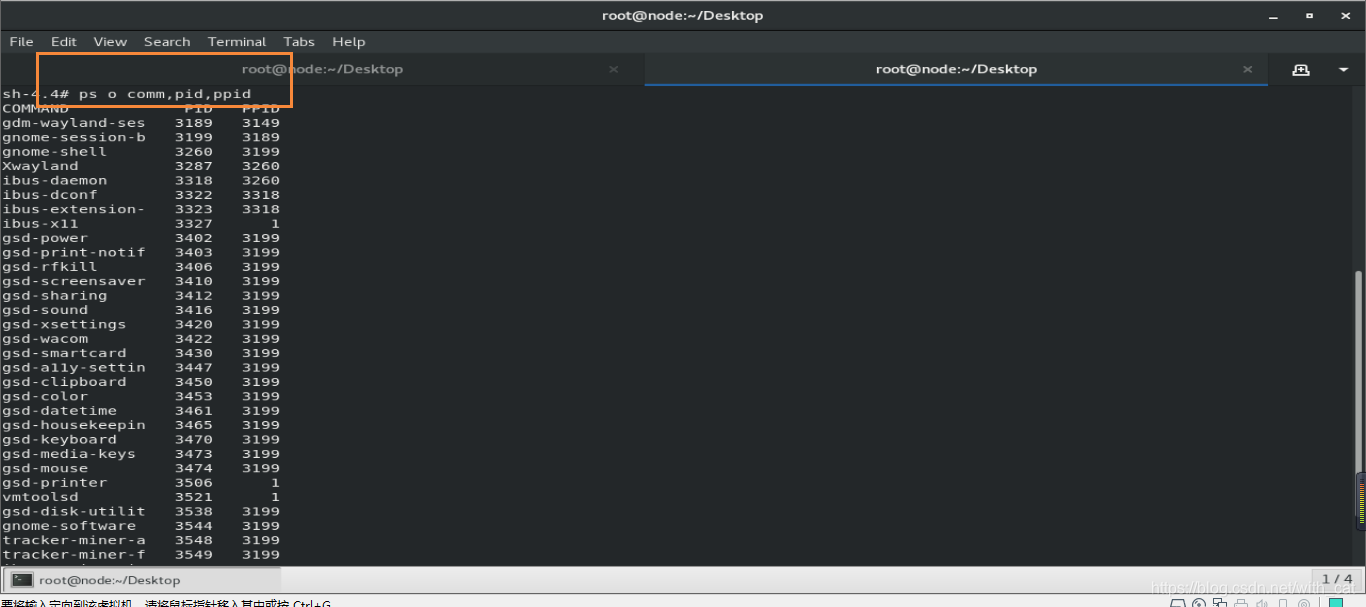Click the gsd-media-keys process name
Image resolution: width=1366 pixels, height=607 pixels.
[69, 454]
